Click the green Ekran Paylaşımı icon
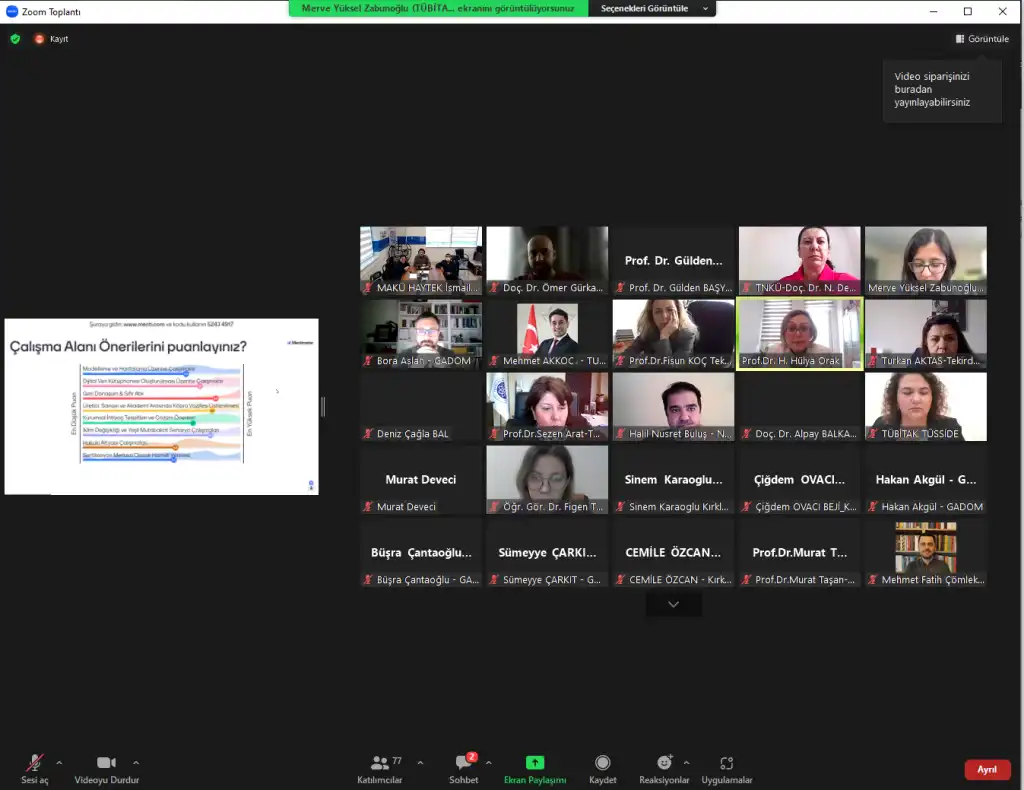 tap(535, 763)
